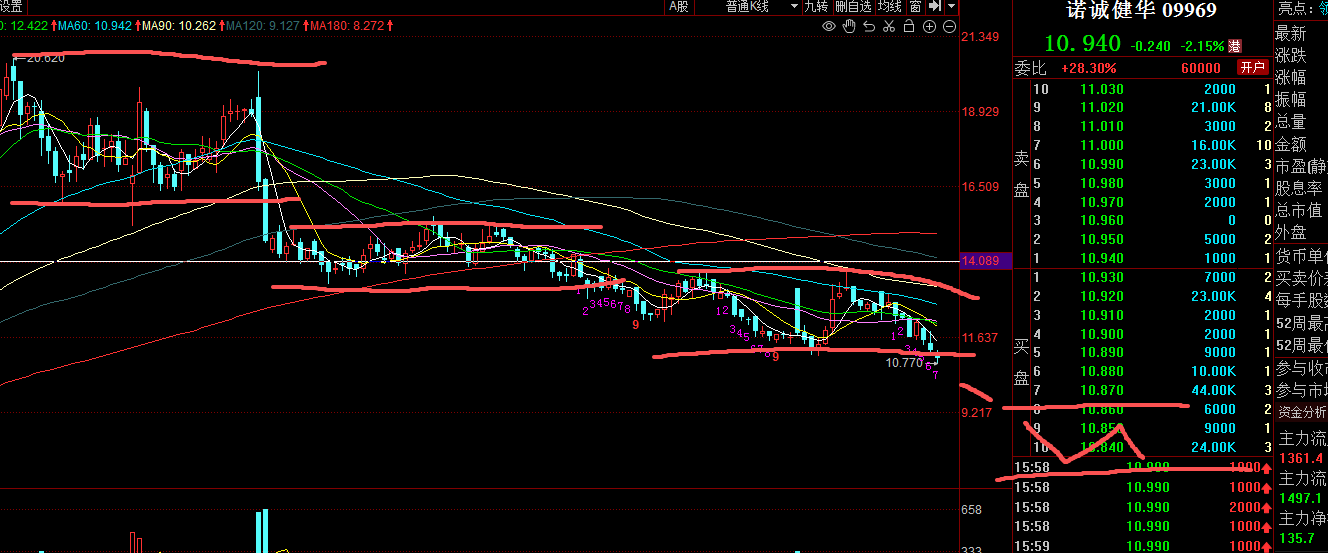
Task: Click the latest price 10.940
Action: 1082,44
